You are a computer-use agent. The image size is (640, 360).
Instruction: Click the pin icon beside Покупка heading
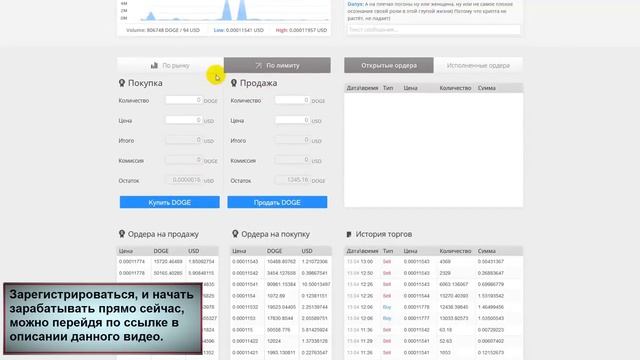click(x=122, y=83)
